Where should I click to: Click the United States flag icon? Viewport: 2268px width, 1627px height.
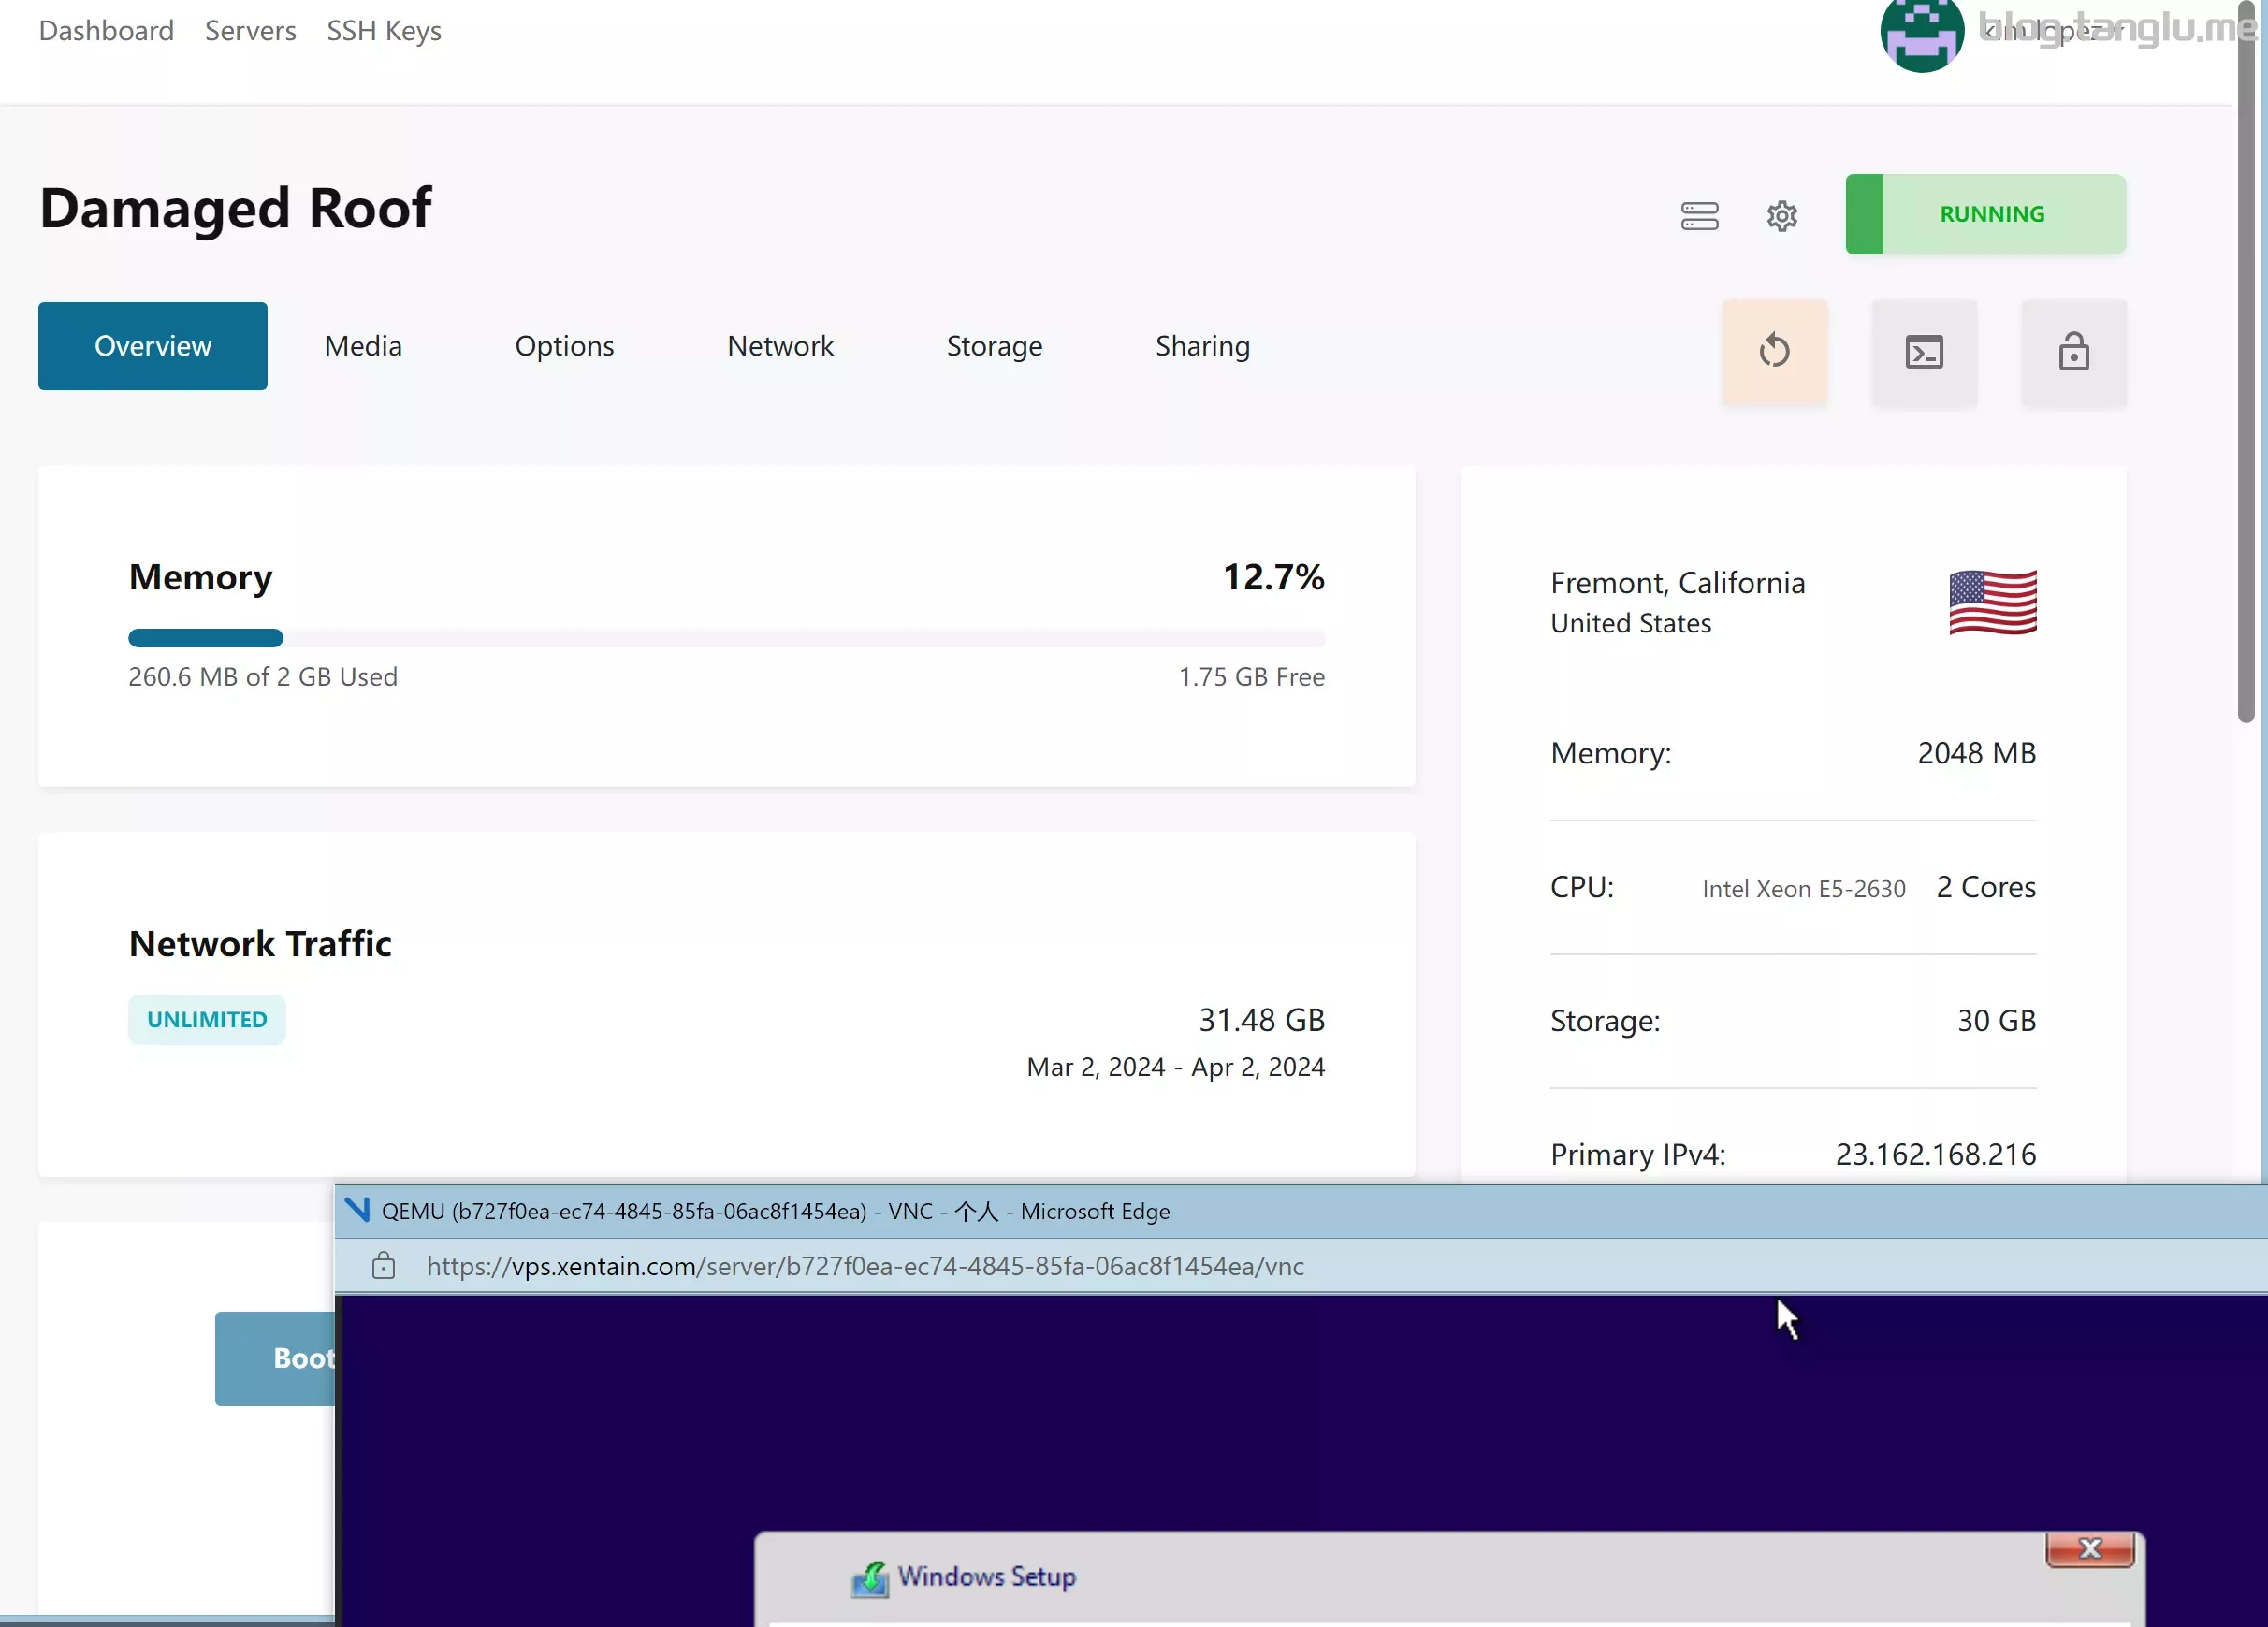tap(1992, 602)
